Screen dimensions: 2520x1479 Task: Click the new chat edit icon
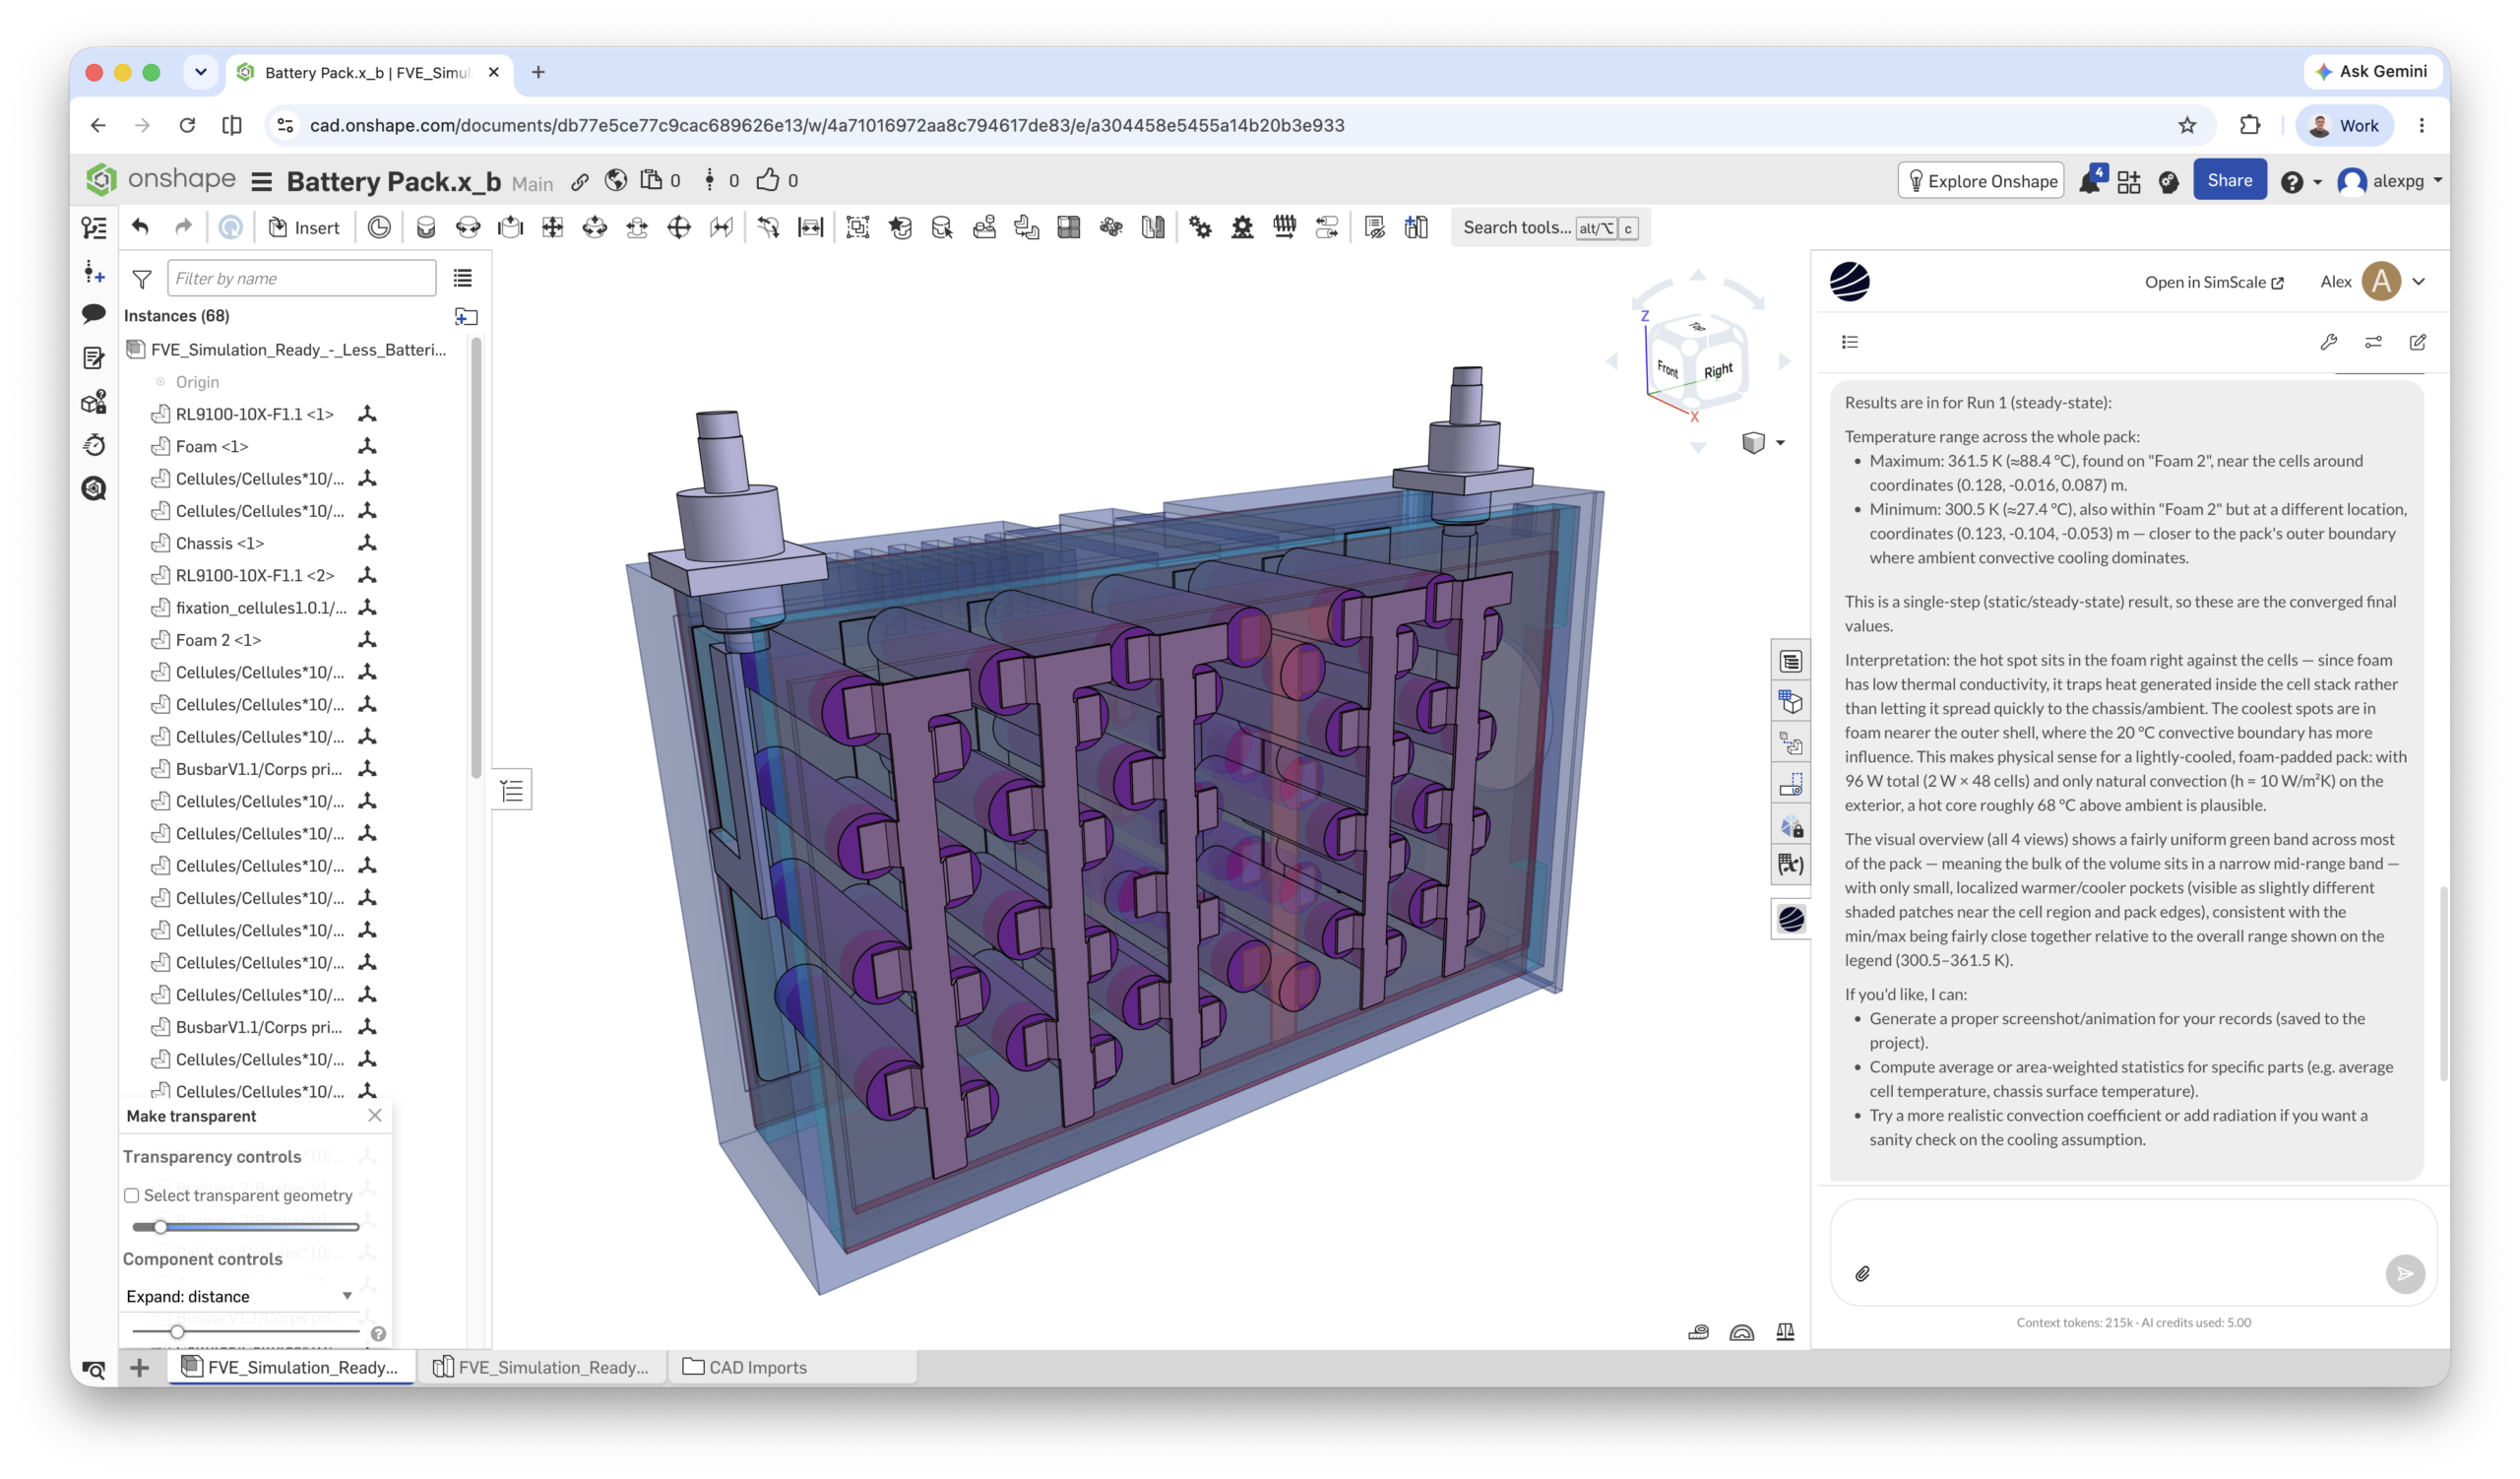(2417, 342)
